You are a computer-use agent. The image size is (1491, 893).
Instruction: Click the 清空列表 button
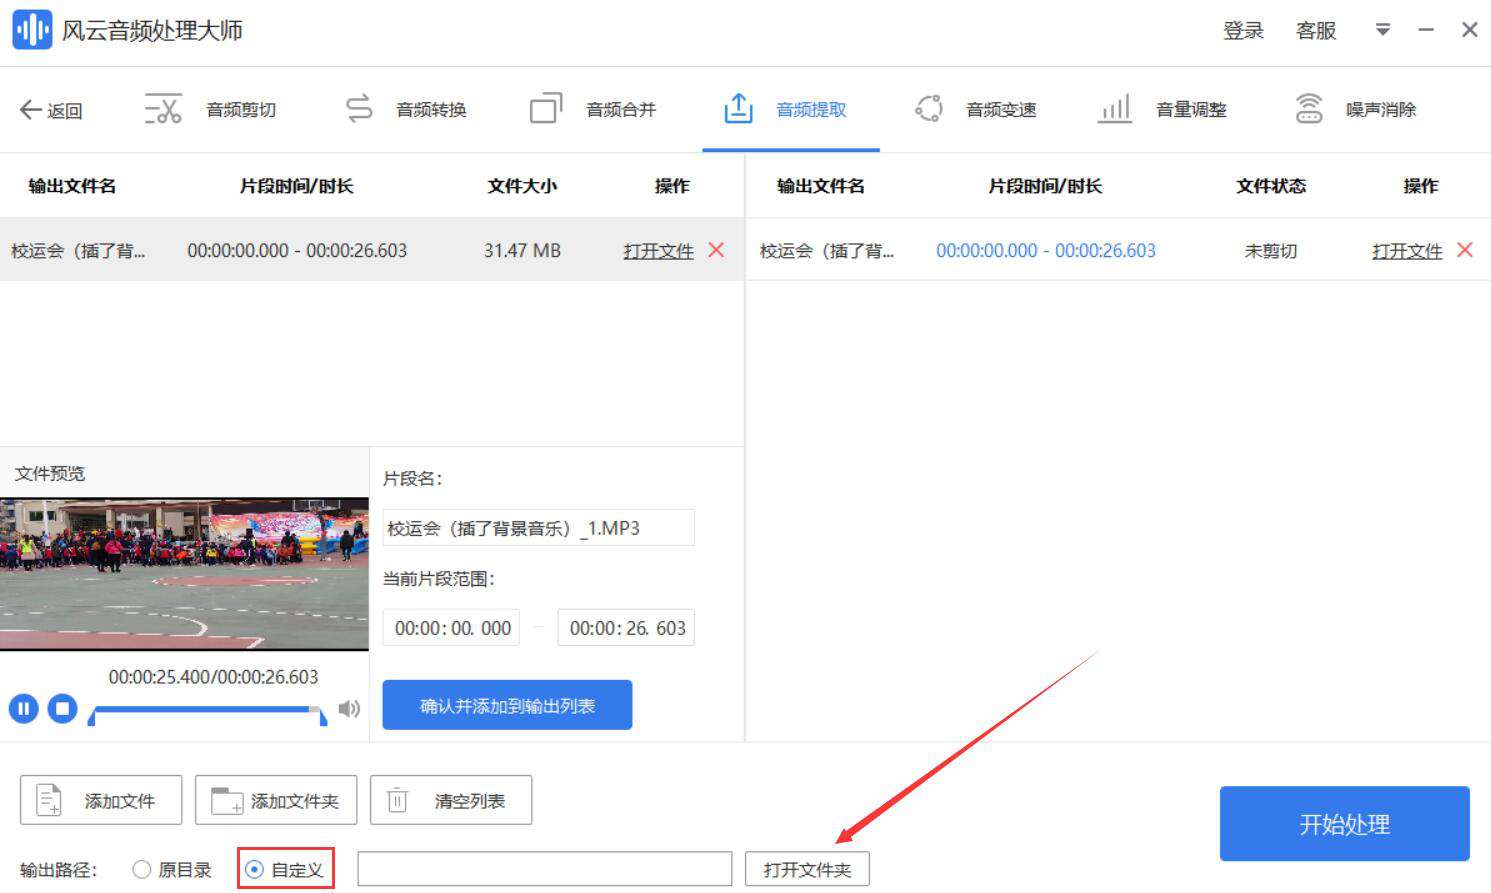451,800
